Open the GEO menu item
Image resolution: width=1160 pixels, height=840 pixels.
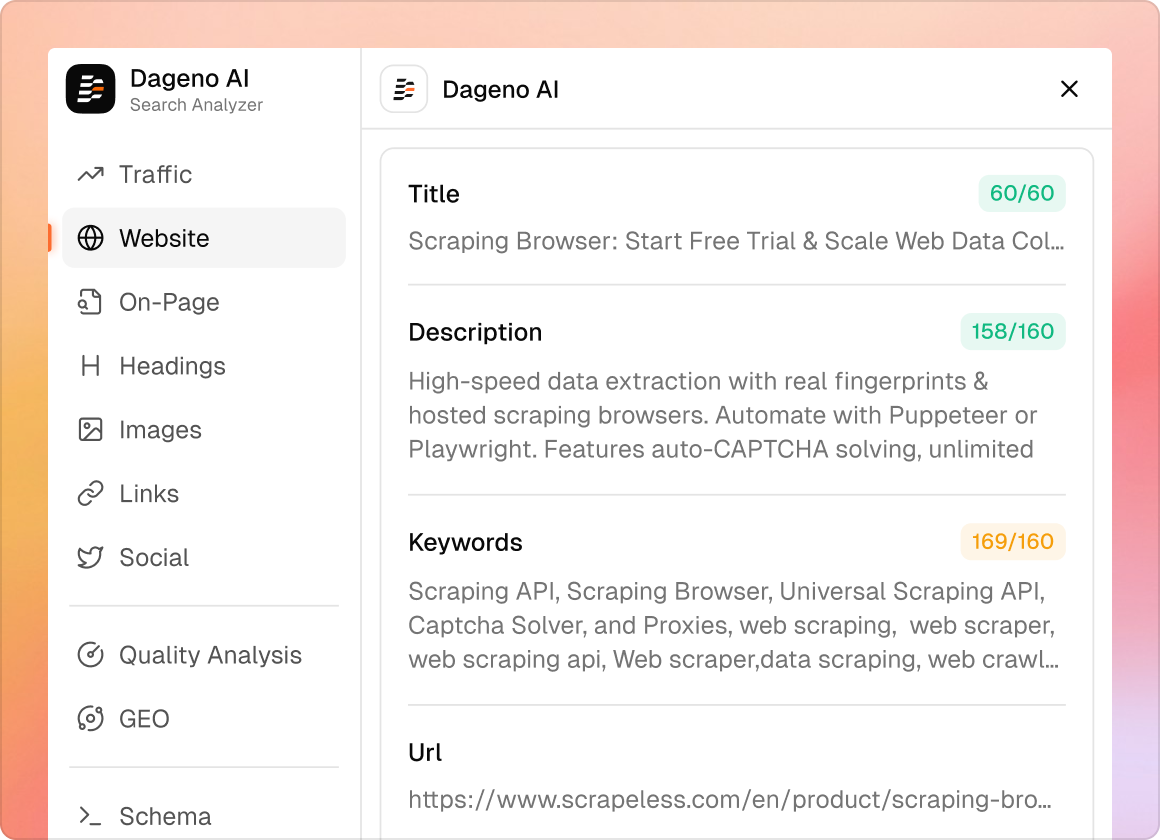pos(144,719)
